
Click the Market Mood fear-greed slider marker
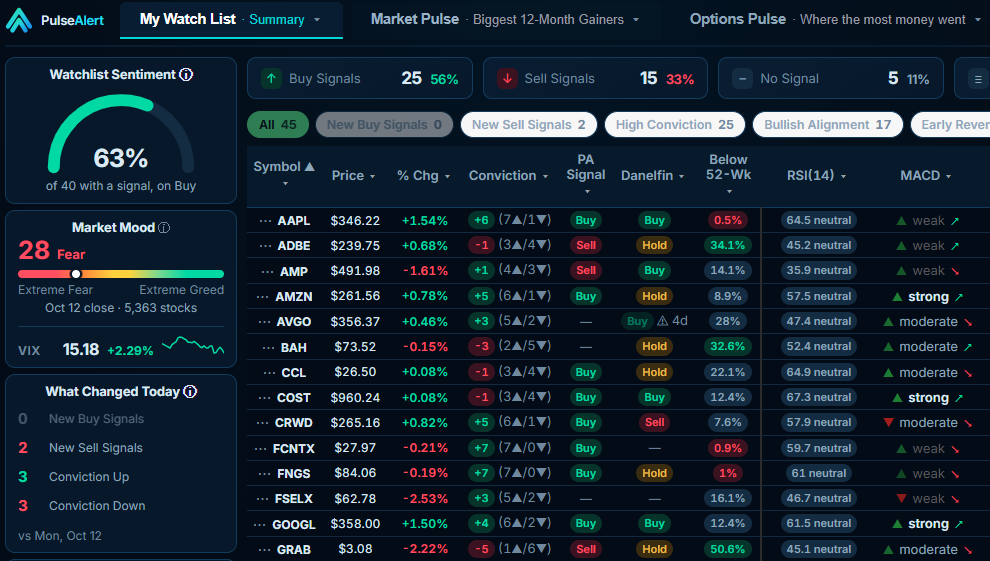tap(76, 274)
